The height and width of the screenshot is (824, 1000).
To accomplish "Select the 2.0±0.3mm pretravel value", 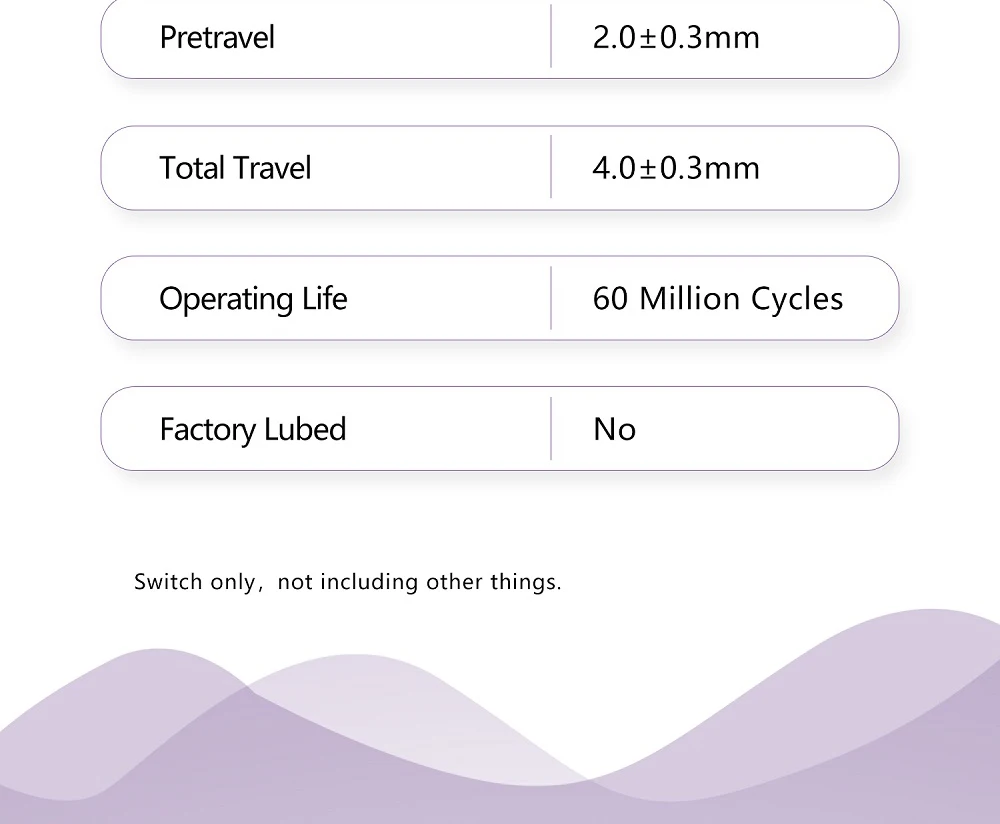I will coord(676,37).
